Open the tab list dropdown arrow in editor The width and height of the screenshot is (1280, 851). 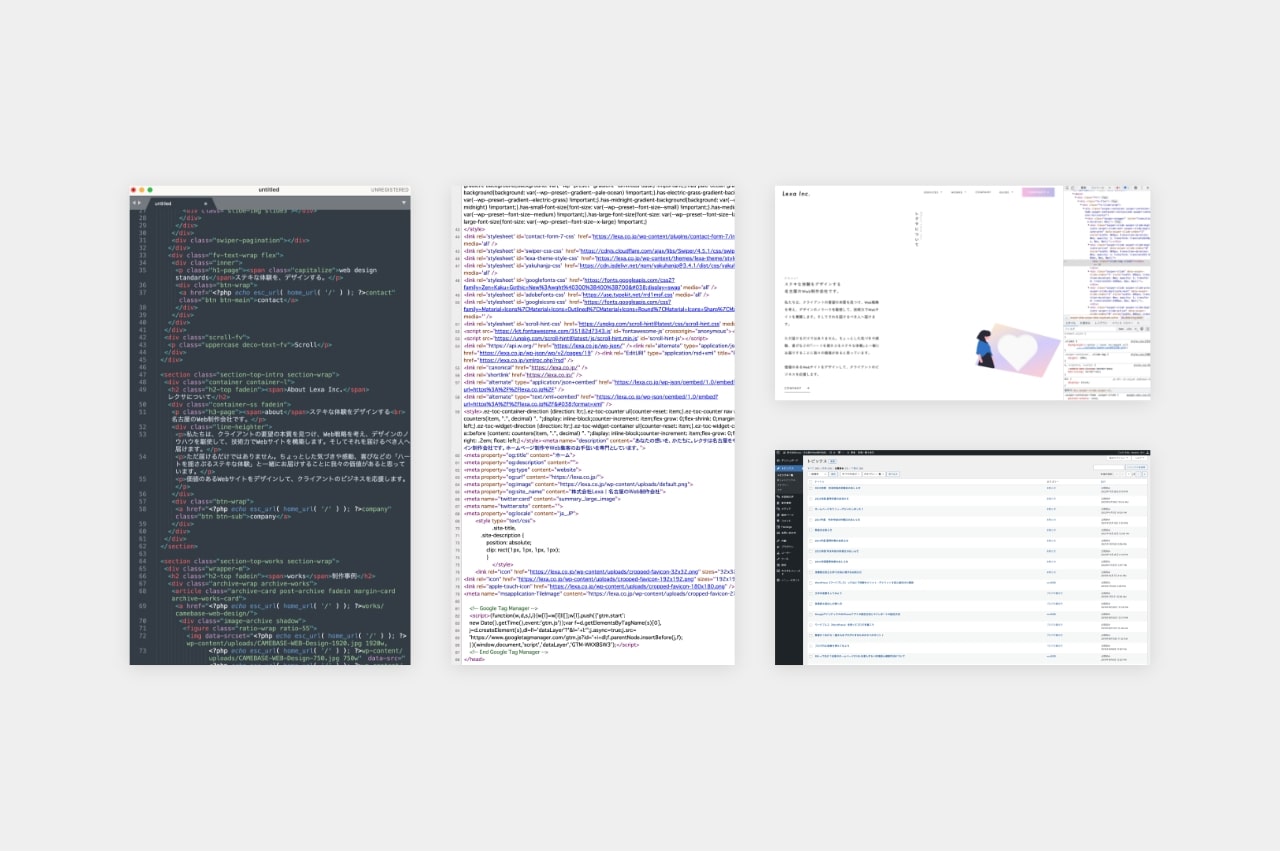(404, 203)
